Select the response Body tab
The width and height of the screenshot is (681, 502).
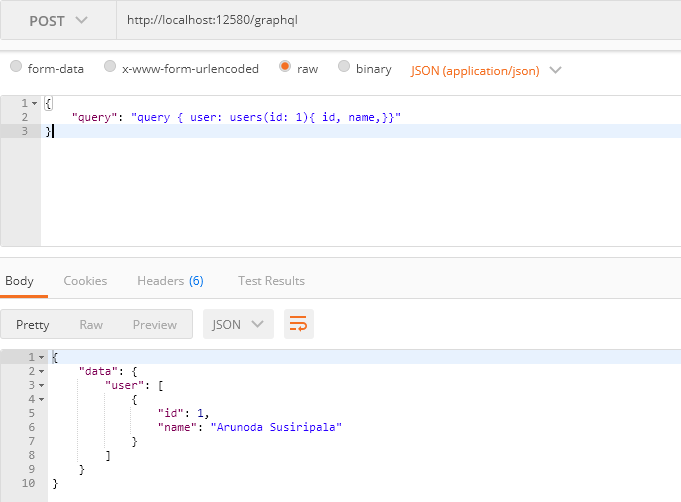19,281
